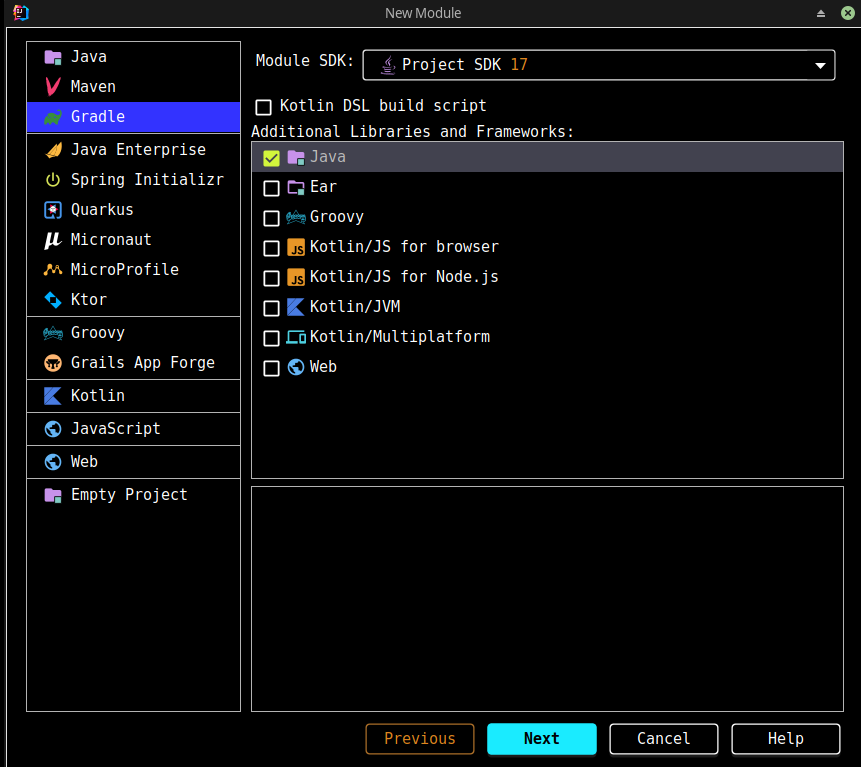Select the Grails App Forge icon

pos(53,363)
